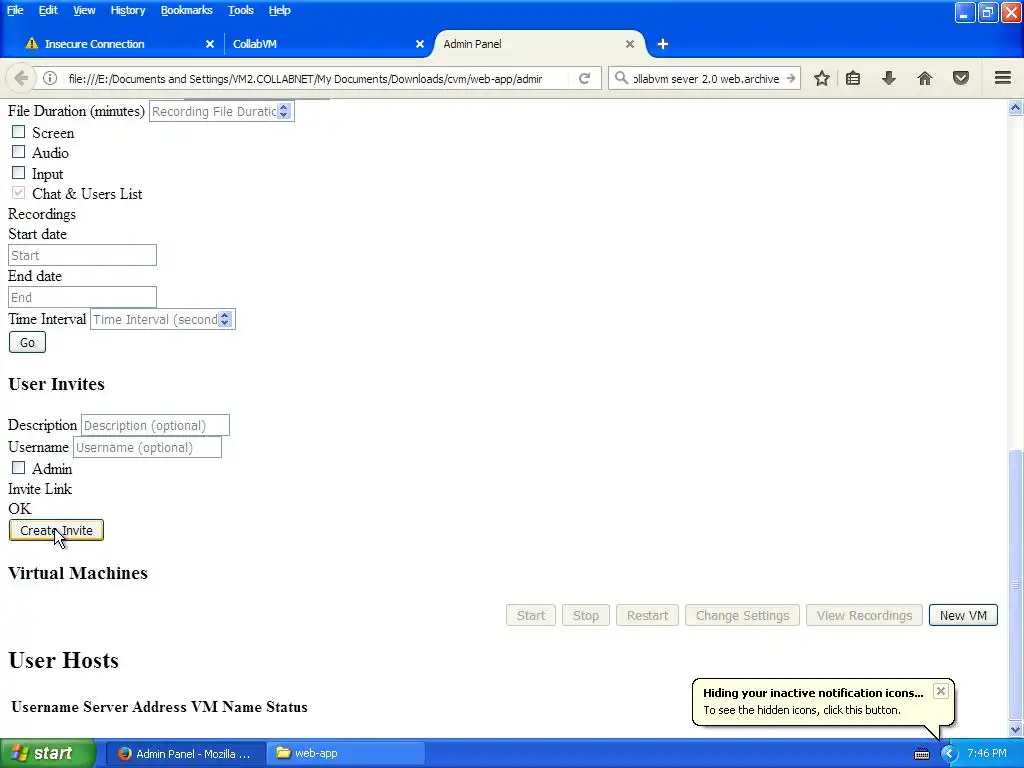Show hidden tray icons chevron
Image resolution: width=1024 pixels, height=768 pixels.
948,754
